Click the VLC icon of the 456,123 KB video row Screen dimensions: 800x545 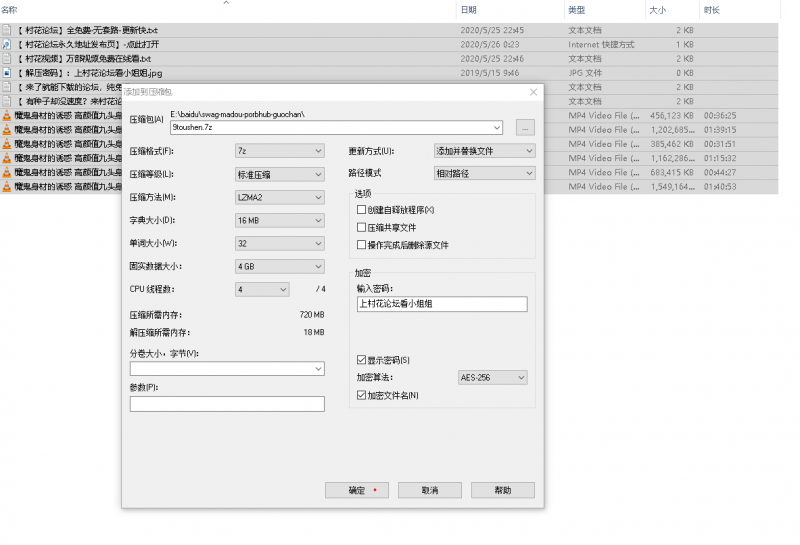pos(6,115)
